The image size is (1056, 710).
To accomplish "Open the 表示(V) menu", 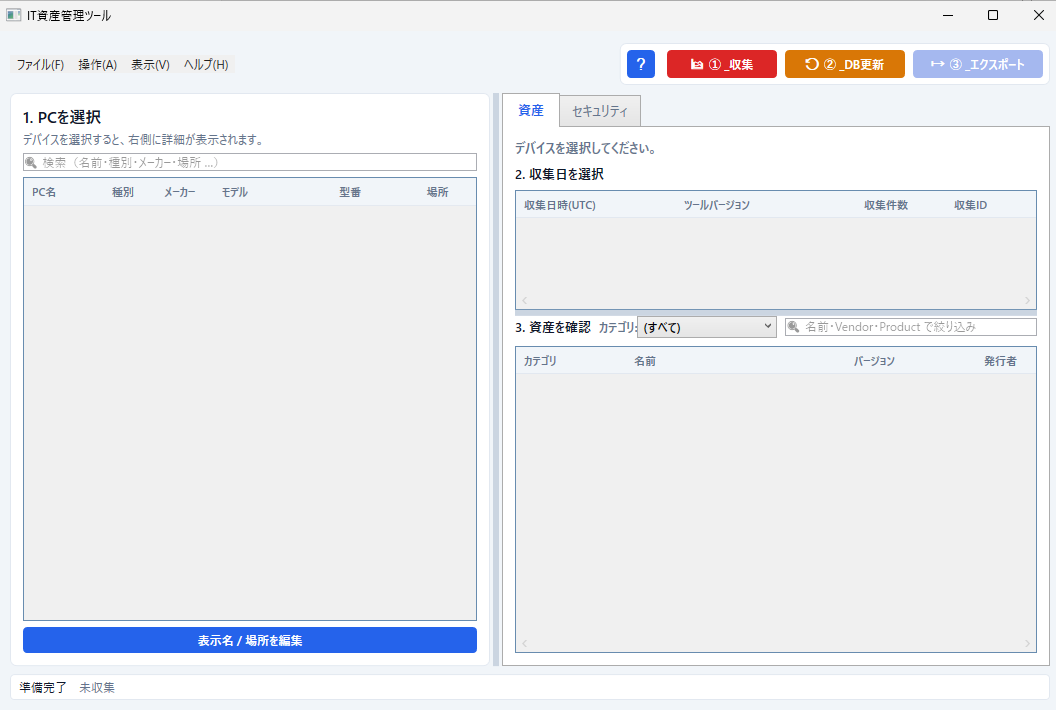I will 150,65.
